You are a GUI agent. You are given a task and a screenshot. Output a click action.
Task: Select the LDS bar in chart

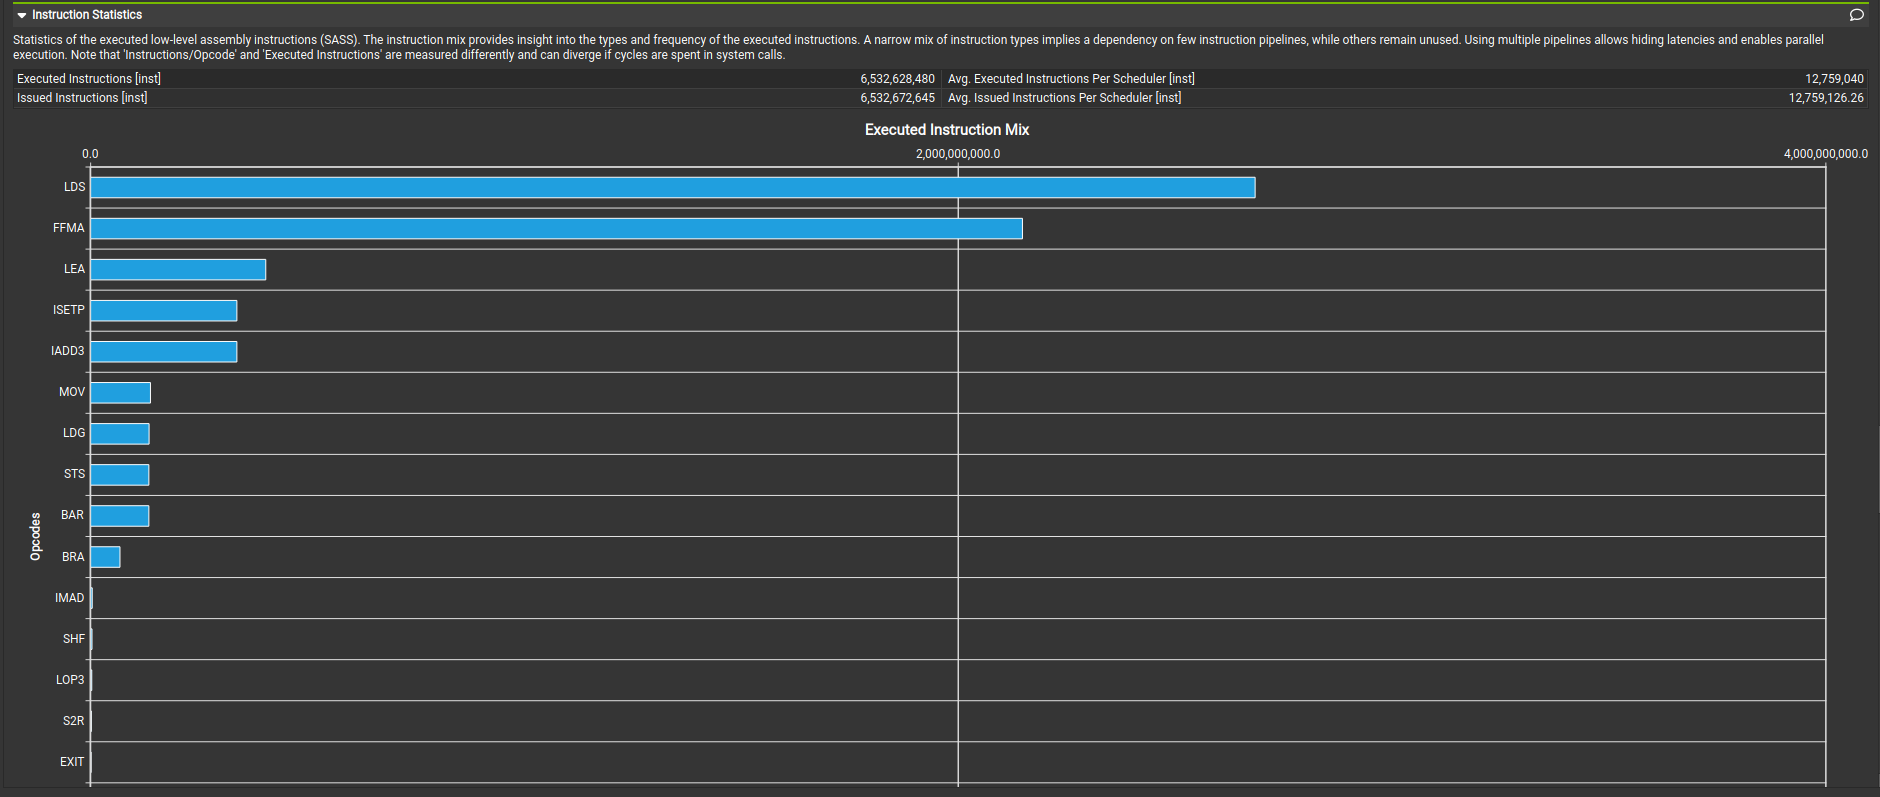click(672, 188)
